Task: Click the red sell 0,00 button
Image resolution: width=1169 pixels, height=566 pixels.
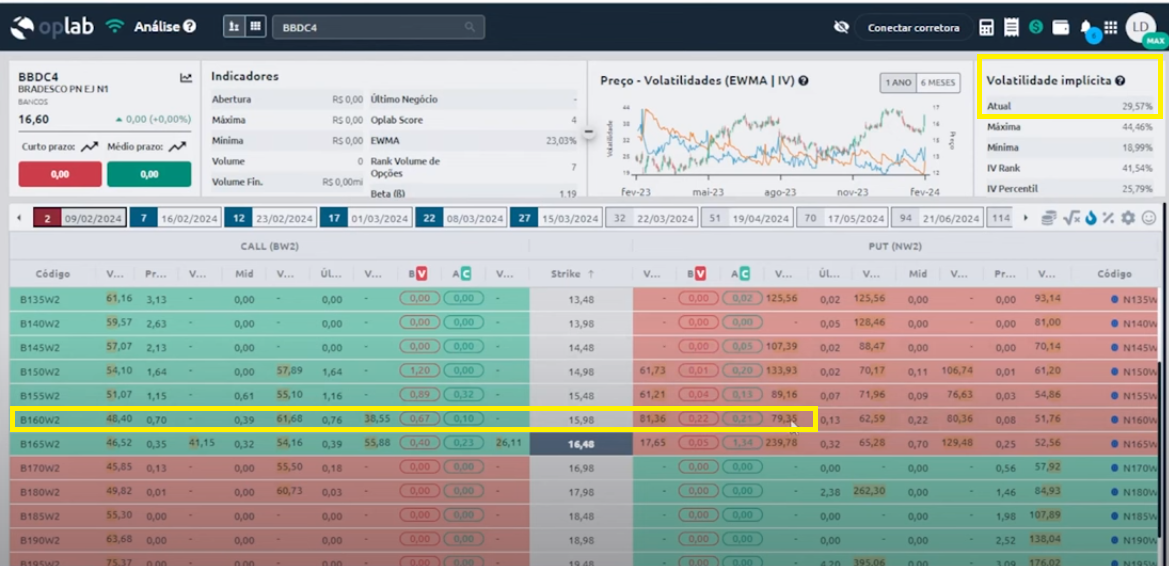Action: (x=60, y=174)
